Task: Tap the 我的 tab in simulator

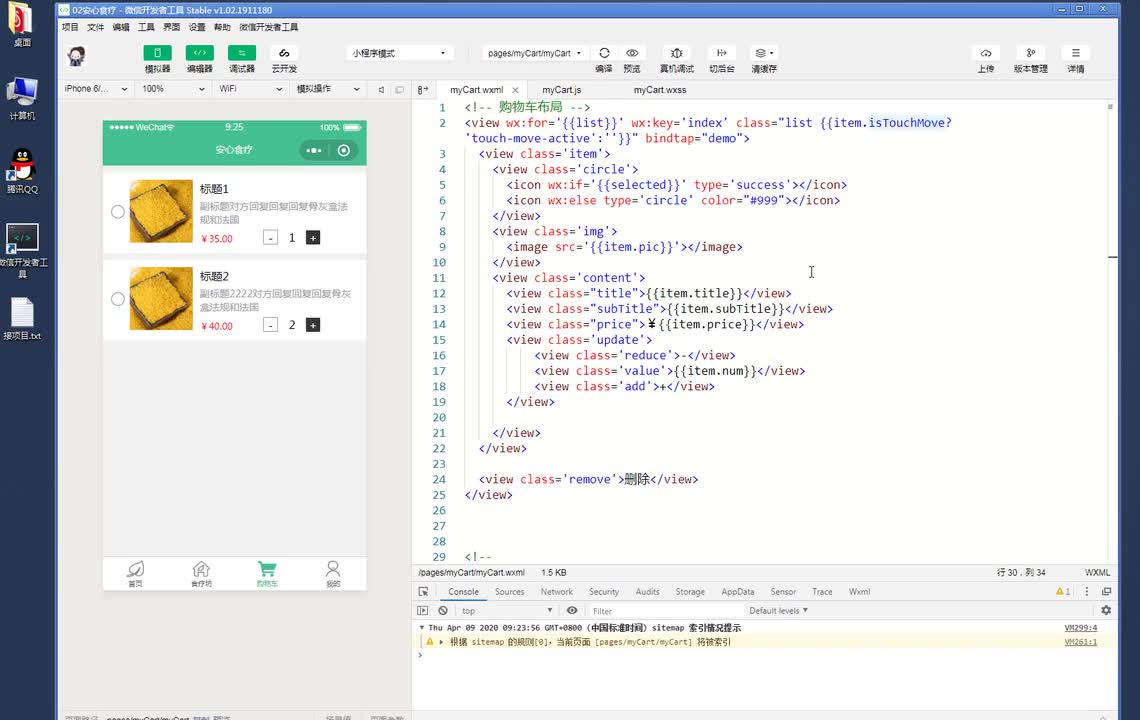Action: 333,573
